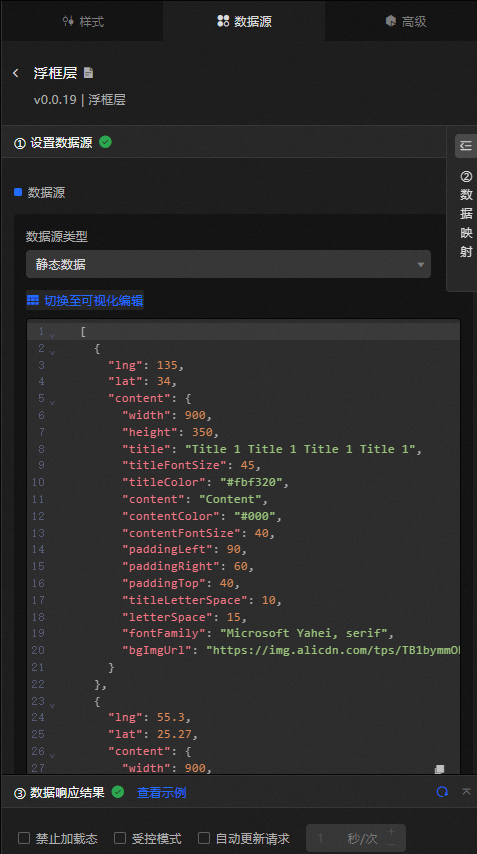Open the 数据源类型 dropdown showing 静态数据
Screen dimensions: 477x854
[228, 264]
